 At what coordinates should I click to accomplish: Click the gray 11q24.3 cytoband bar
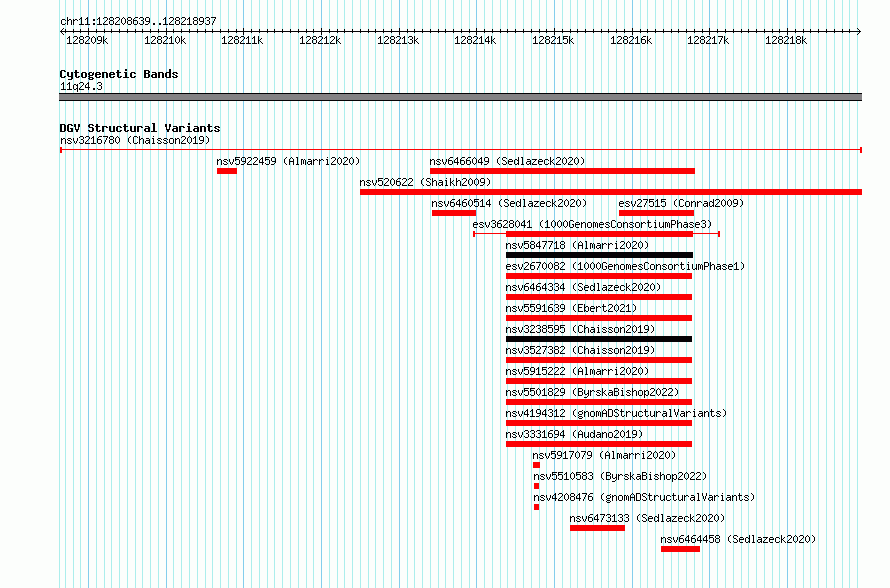[x=460, y=97]
